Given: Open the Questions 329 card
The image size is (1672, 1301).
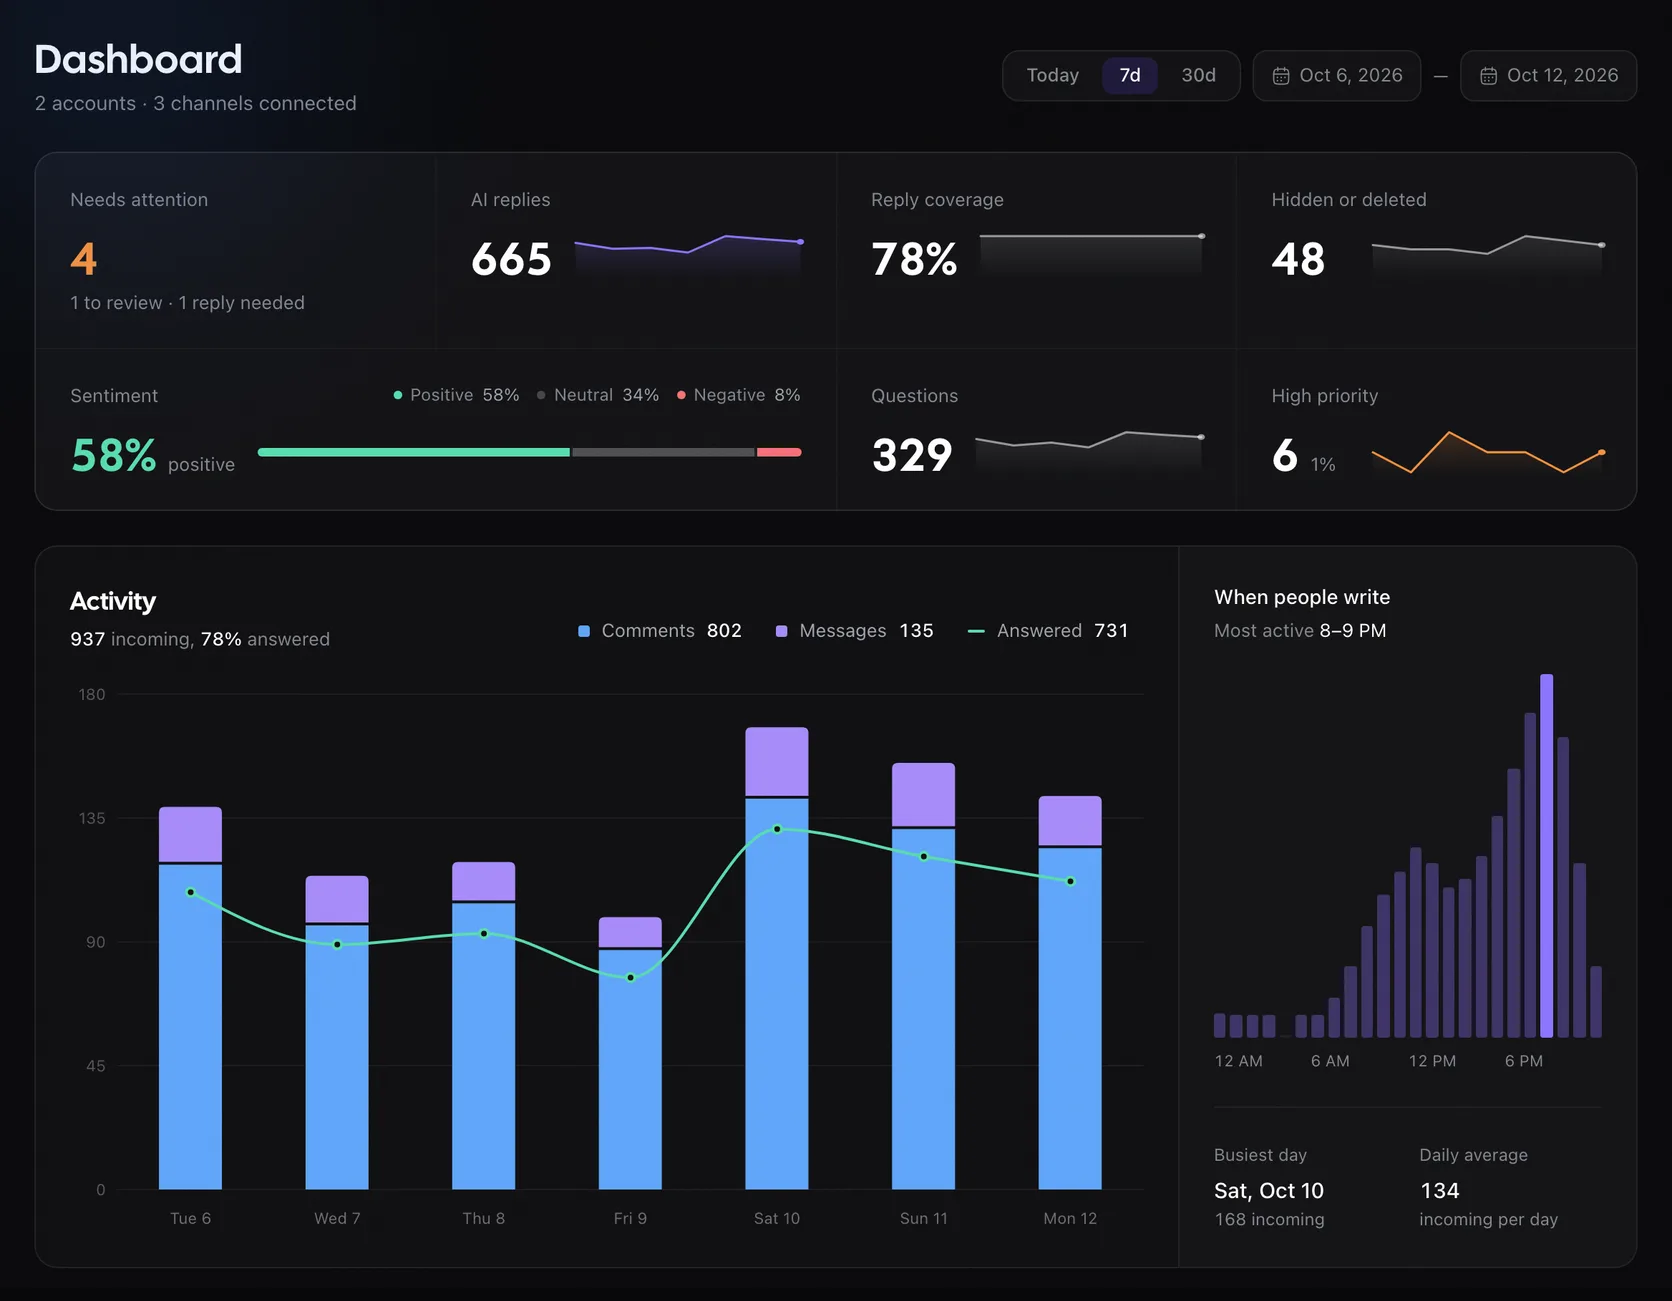Looking at the screenshot, I should (x=1037, y=430).
